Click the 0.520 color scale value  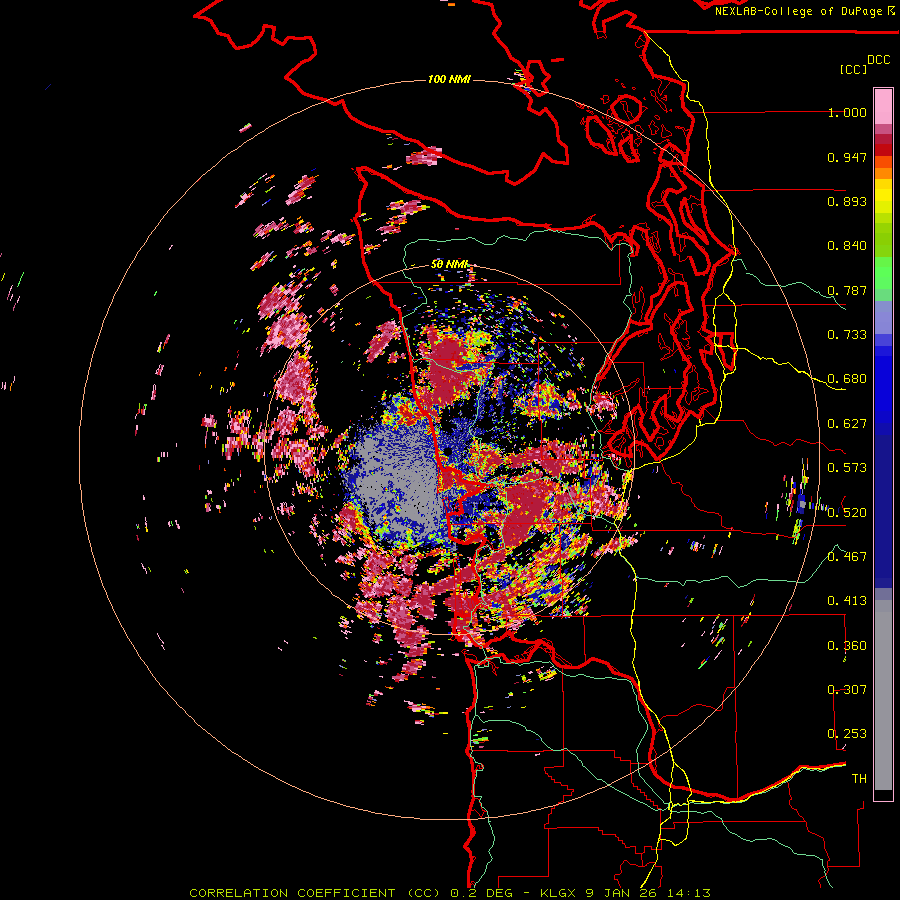tap(847, 512)
